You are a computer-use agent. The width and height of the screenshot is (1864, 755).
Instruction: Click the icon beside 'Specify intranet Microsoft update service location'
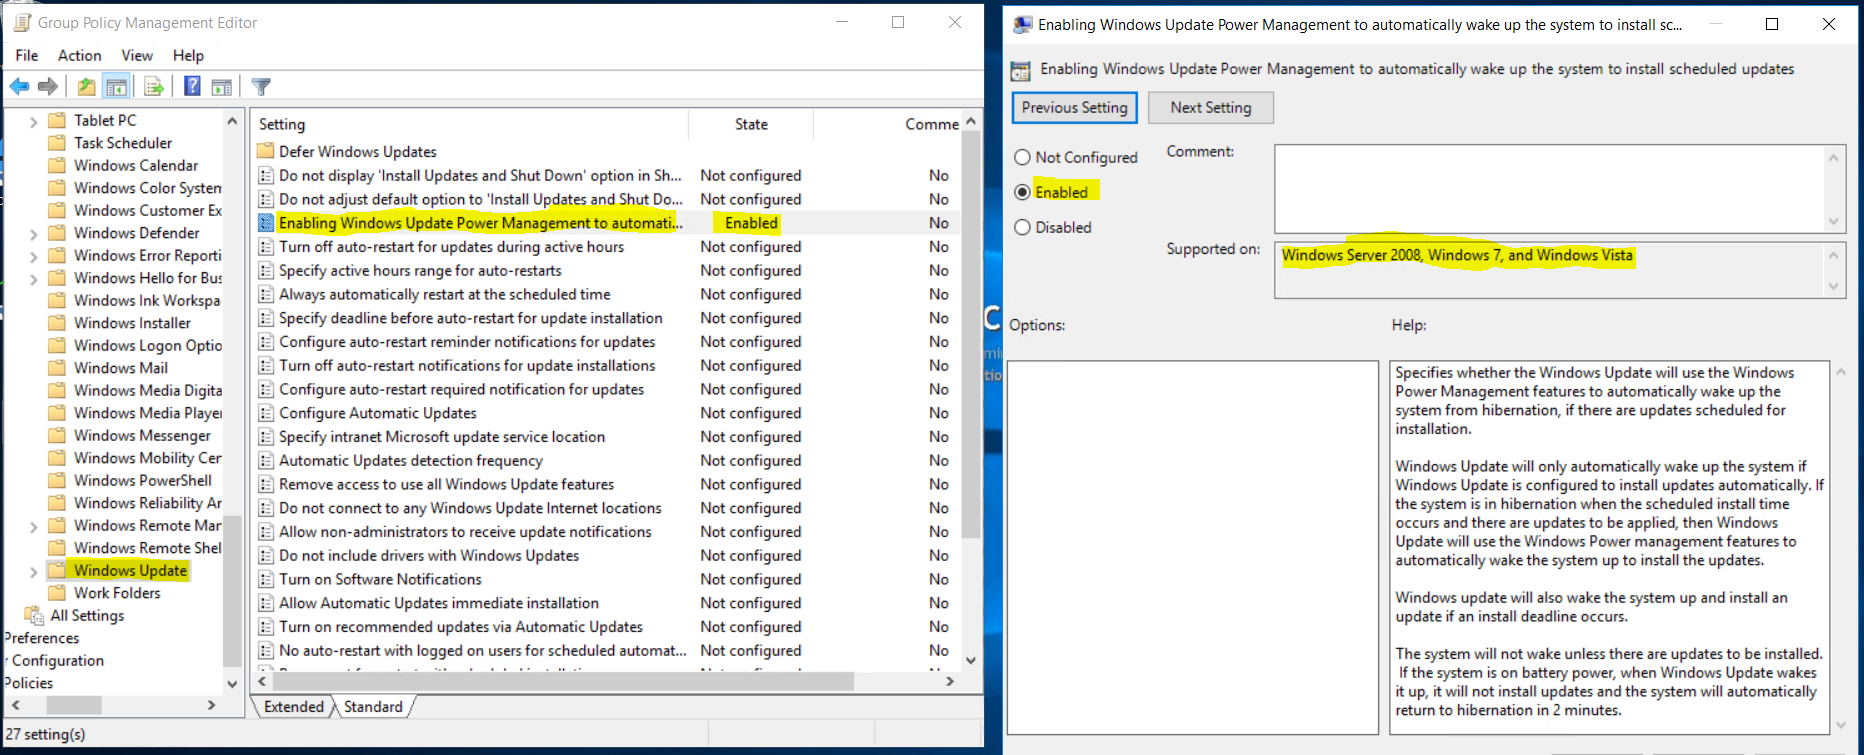(266, 437)
